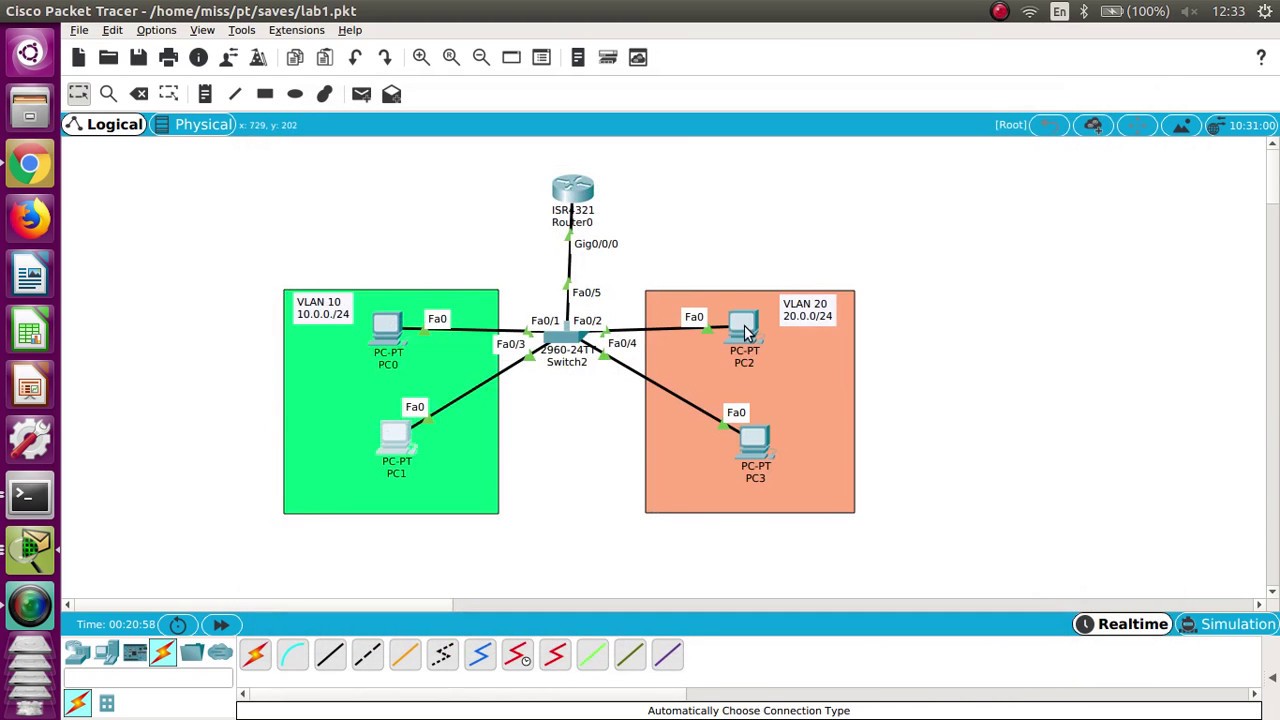1280x720 pixels.
Task: Choose the orange Fiber cable
Action: tap(405, 655)
